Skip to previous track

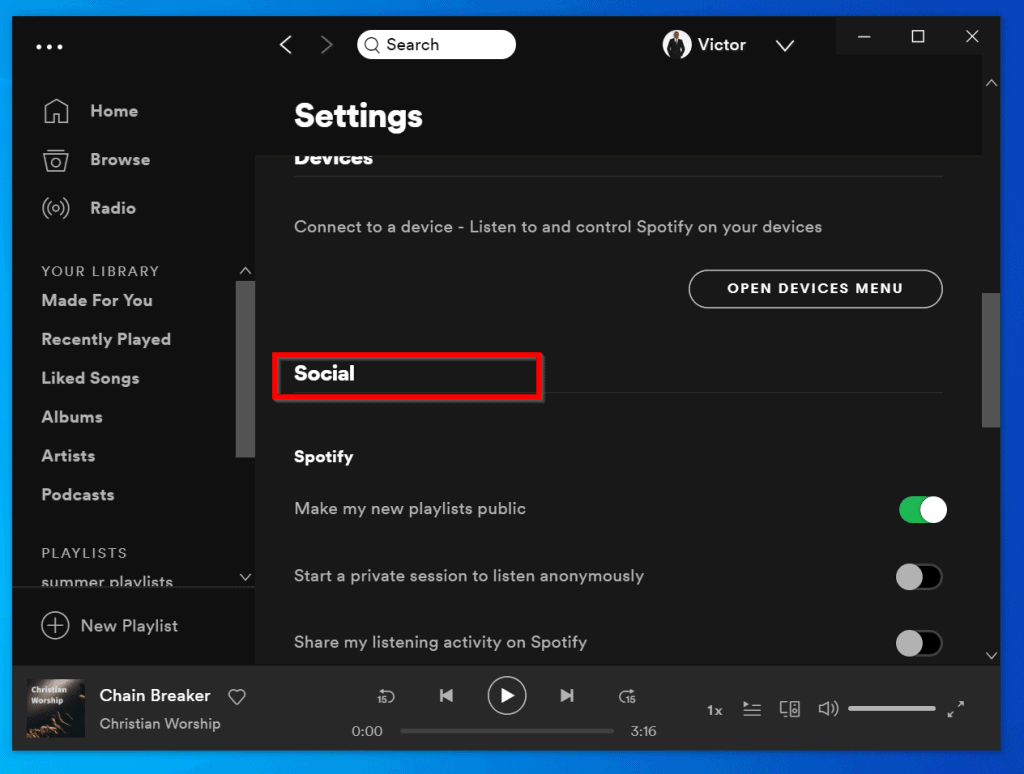click(446, 696)
